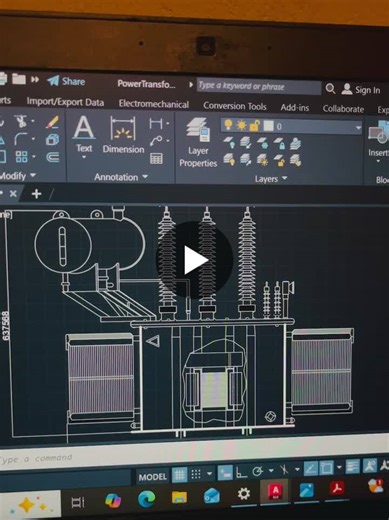Toggle layer 0 freeze sun icon
This screenshot has height=520, width=389.
pyautogui.click(x=241, y=125)
